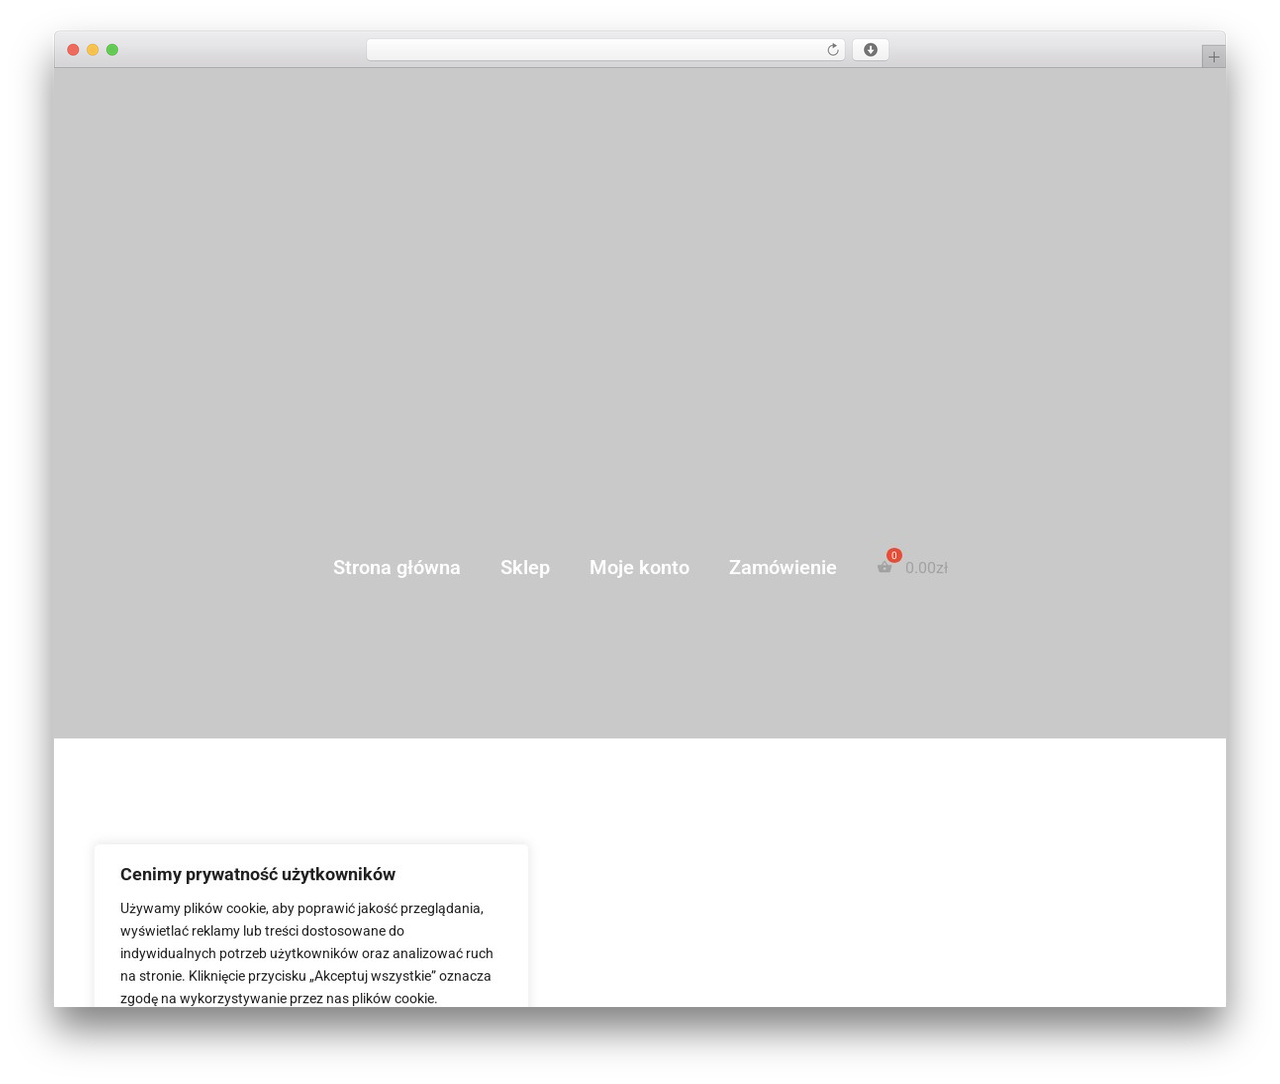Click the heading Cenimy prywatność użytkowników
This screenshot has width=1280, height=1084.
pos(258,875)
